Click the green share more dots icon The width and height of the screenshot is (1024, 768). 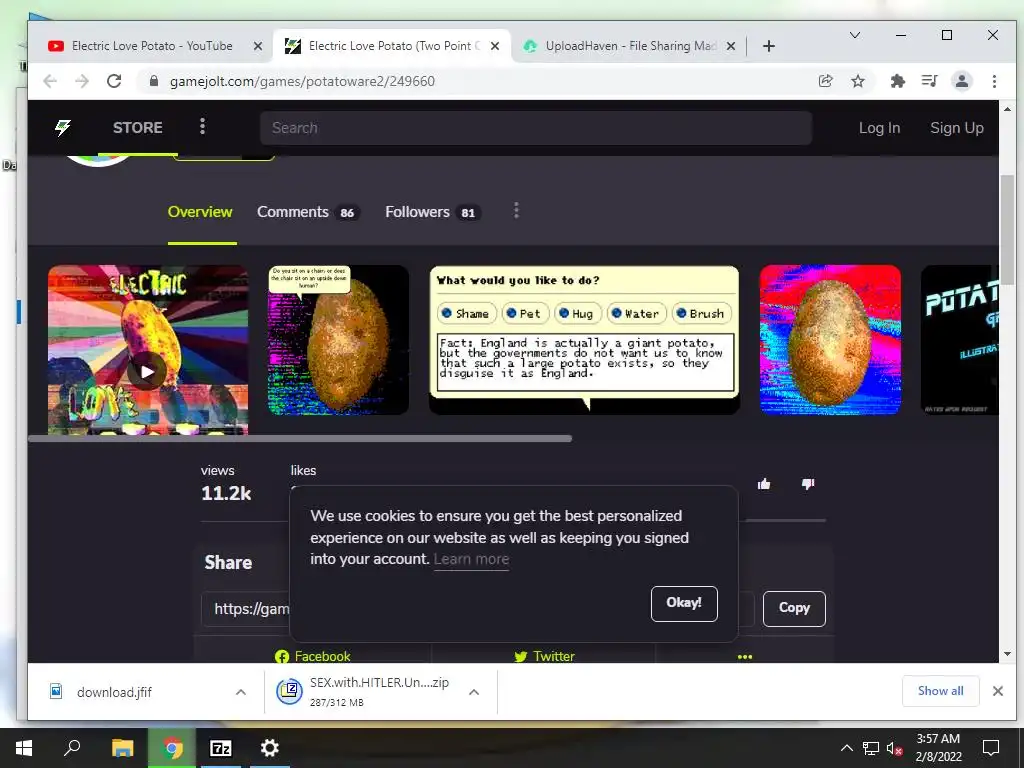click(x=744, y=656)
